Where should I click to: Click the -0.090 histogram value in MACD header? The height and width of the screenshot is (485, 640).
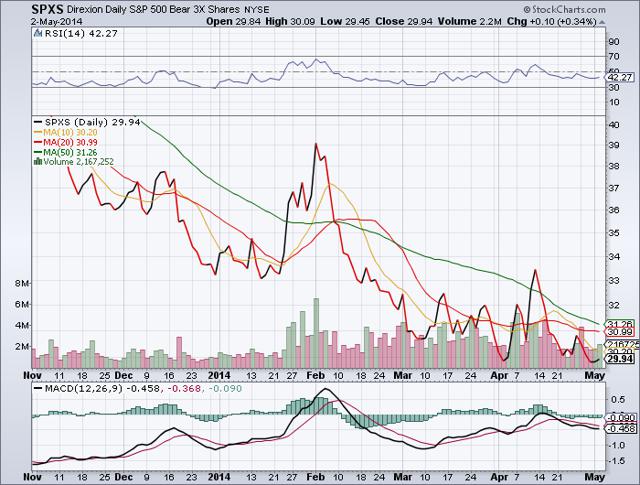coord(224,389)
